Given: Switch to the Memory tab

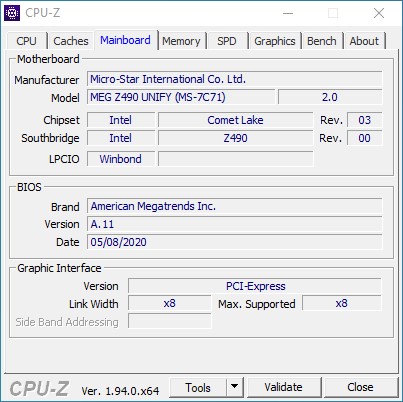Looking at the screenshot, I should (181, 41).
